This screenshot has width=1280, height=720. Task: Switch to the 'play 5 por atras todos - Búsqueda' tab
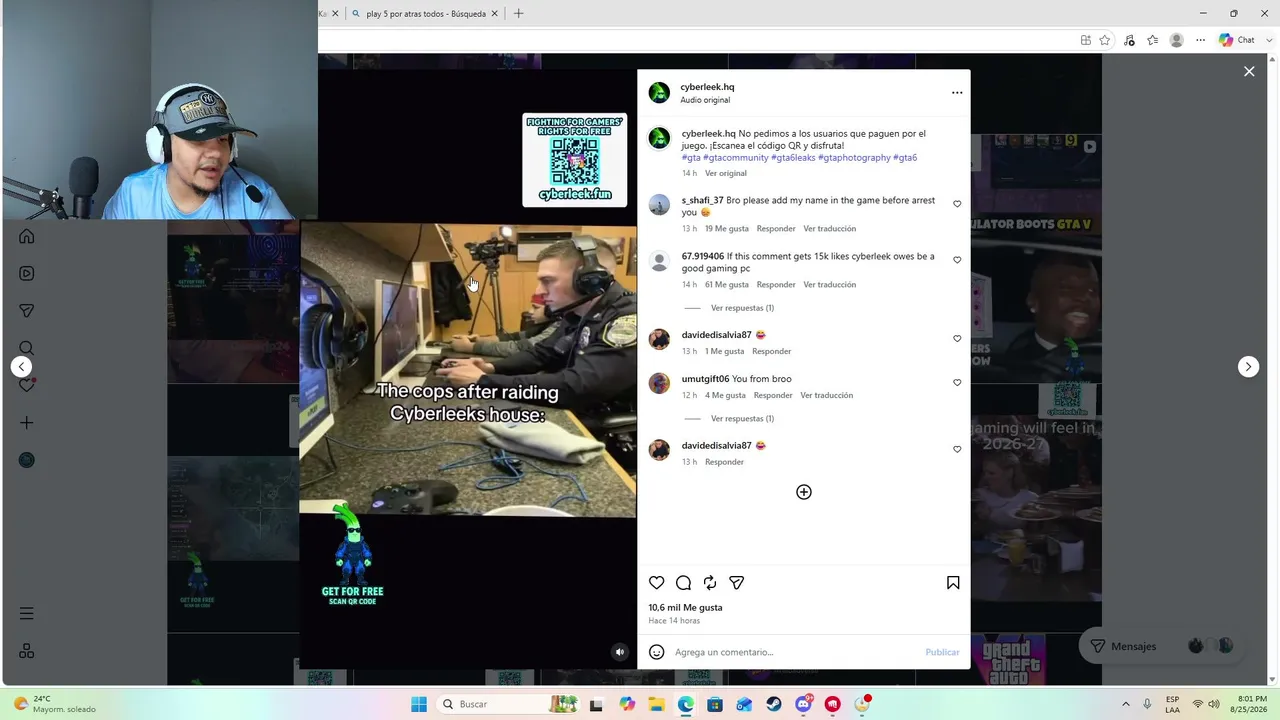[x=426, y=14]
